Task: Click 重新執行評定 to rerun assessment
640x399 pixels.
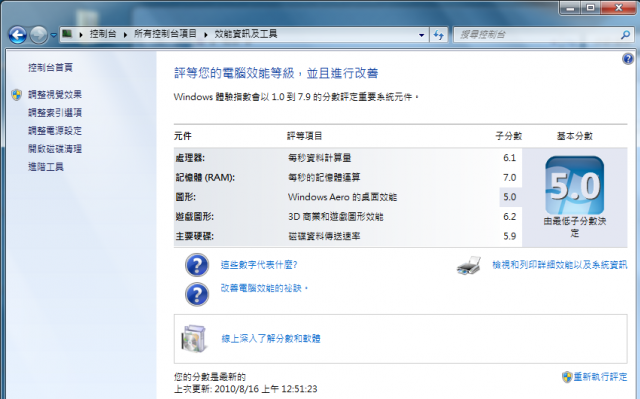Action: (600, 377)
